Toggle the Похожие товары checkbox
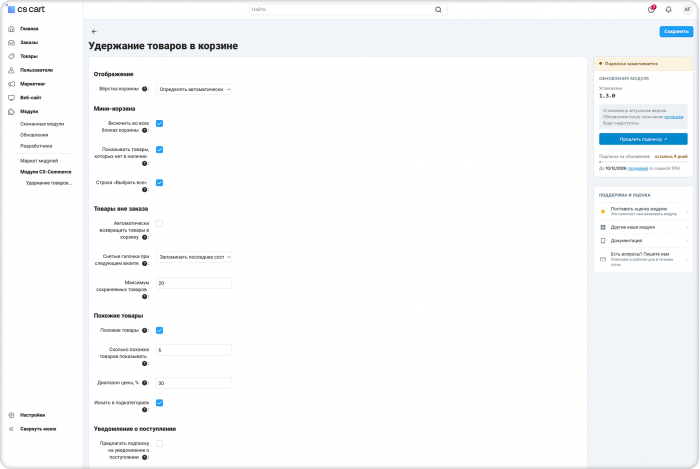This screenshot has height=469, width=700. coord(159,331)
